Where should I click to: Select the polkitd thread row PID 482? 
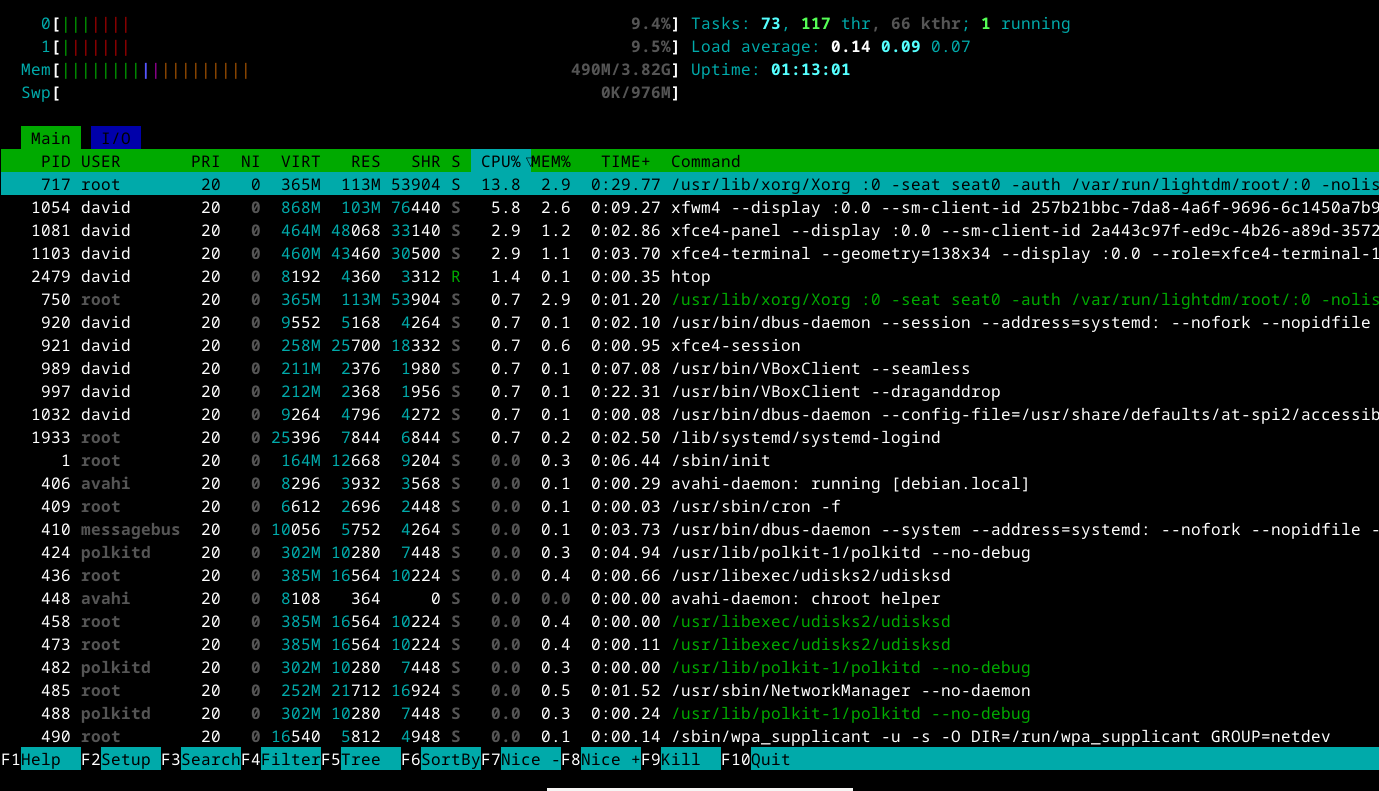pyautogui.click(x=689, y=667)
